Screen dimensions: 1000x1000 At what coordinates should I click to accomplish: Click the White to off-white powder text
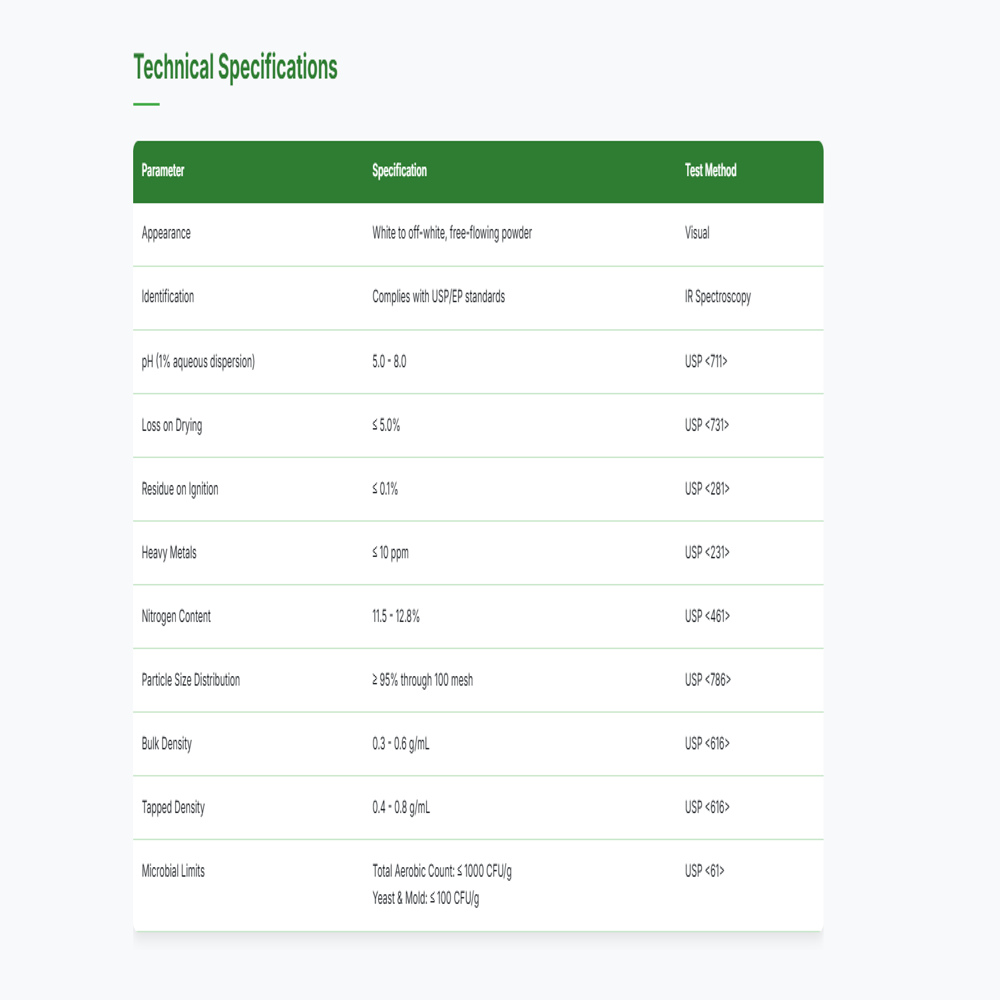pyautogui.click(x=452, y=233)
